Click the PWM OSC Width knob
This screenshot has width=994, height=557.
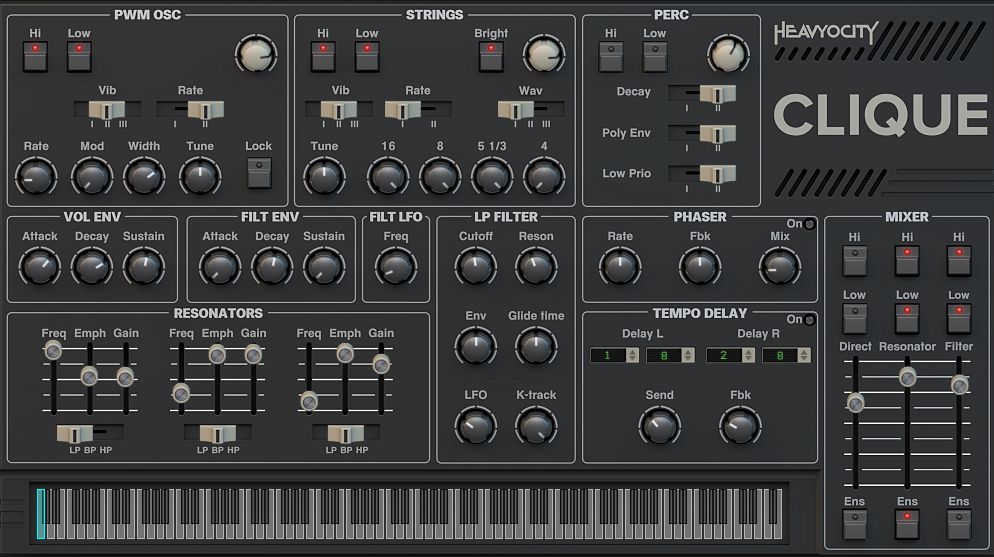[x=144, y=177]
